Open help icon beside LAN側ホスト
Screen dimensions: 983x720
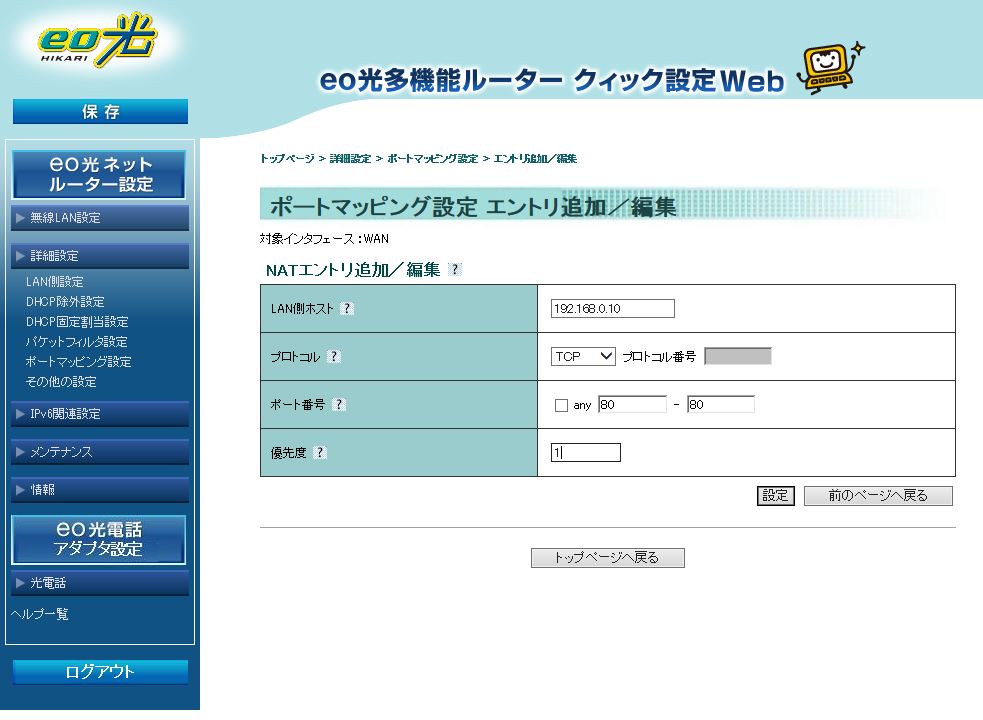coord(347,309)
